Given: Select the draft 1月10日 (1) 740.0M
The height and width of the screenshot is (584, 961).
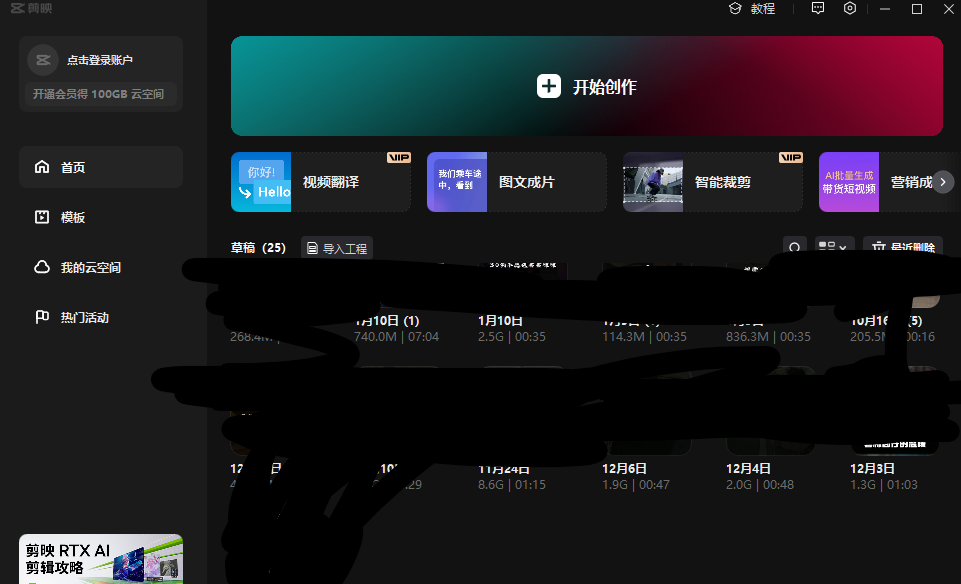Looking at the screenshot, I should tap(397, 328).
